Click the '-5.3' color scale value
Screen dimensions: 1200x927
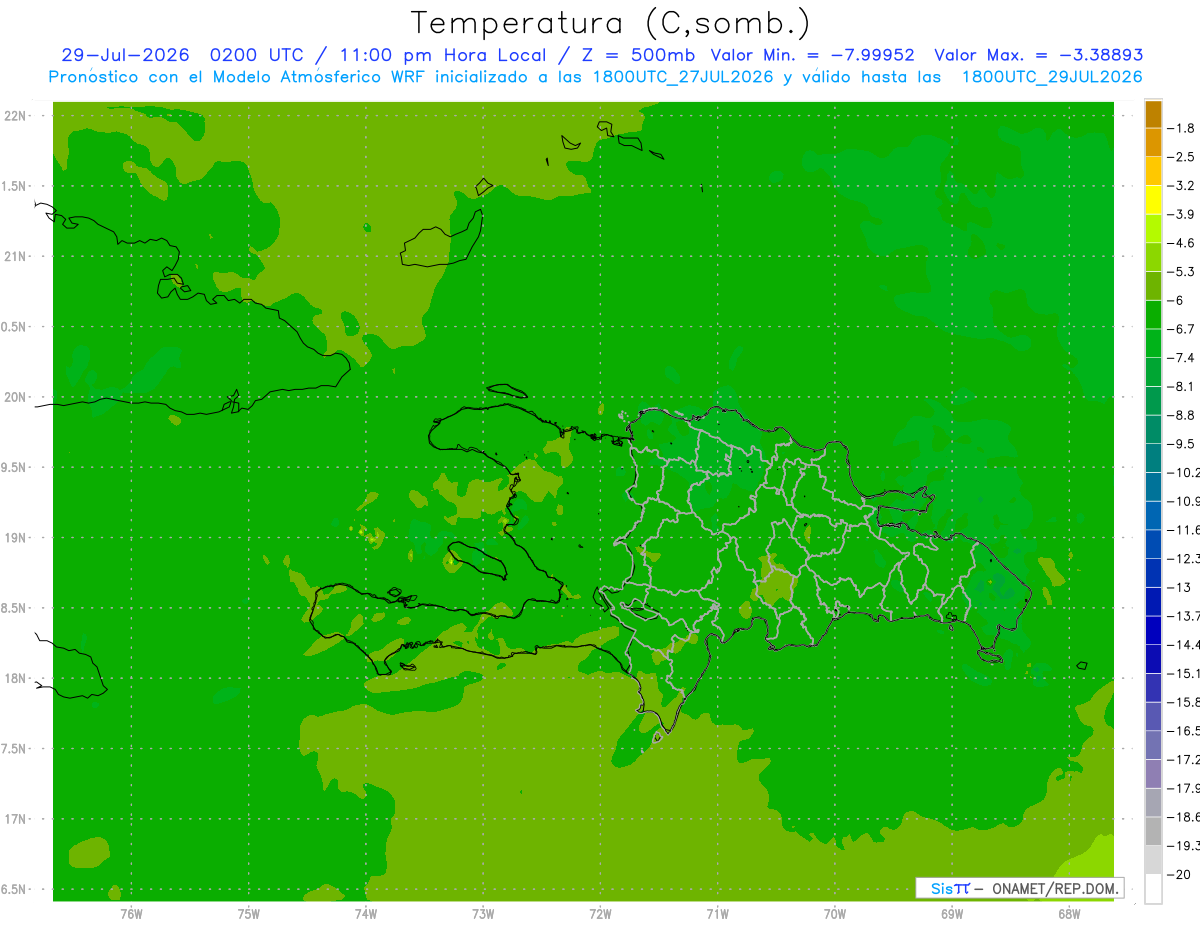click(1182, 271)
